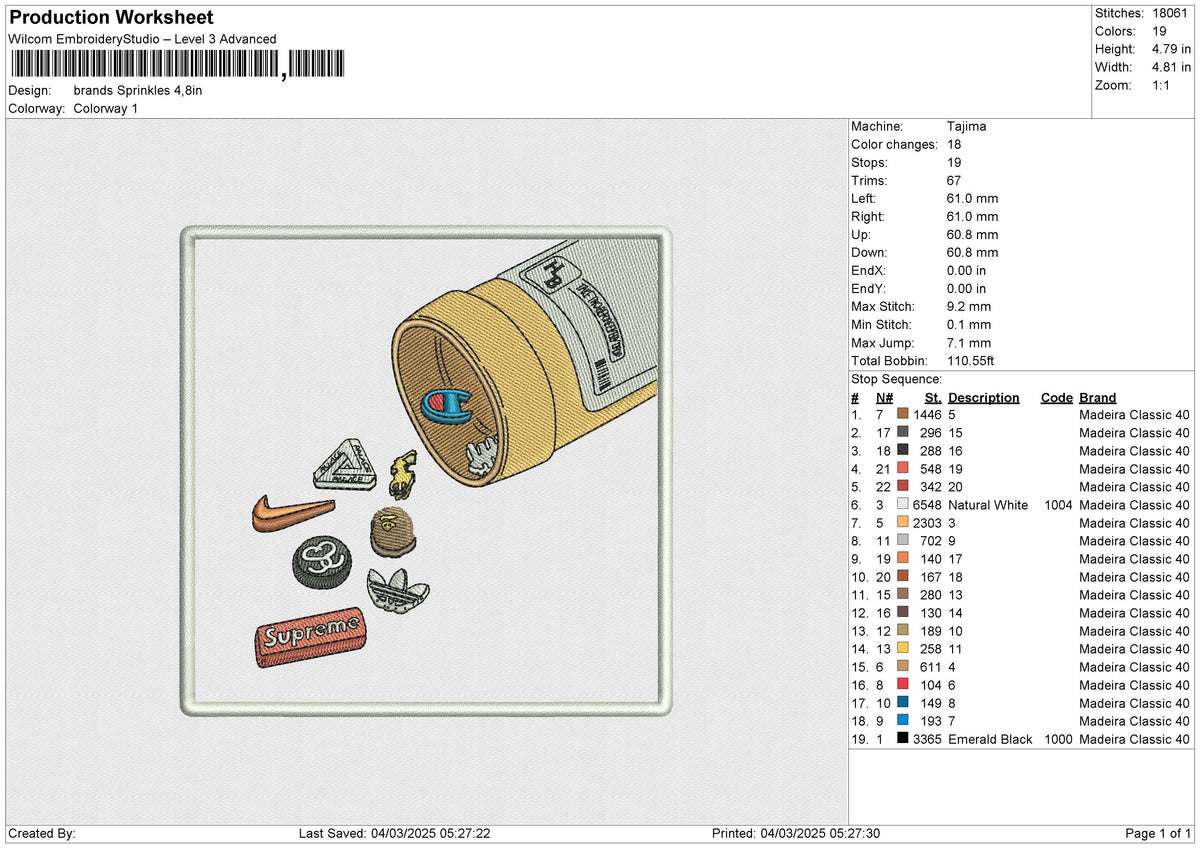Select the gray swatch in stop 8

click(903, 541)
